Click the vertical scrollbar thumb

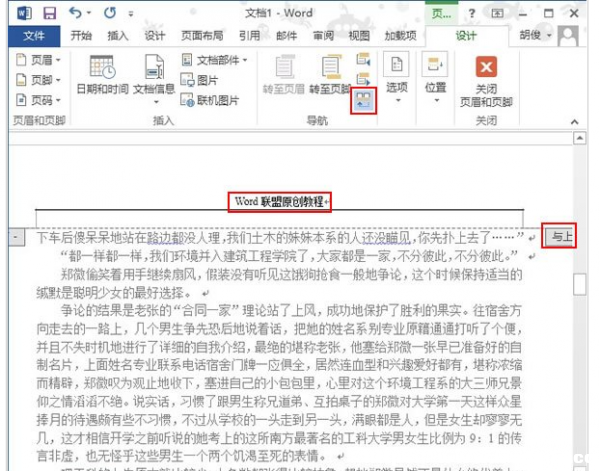(x=580, y=284)
